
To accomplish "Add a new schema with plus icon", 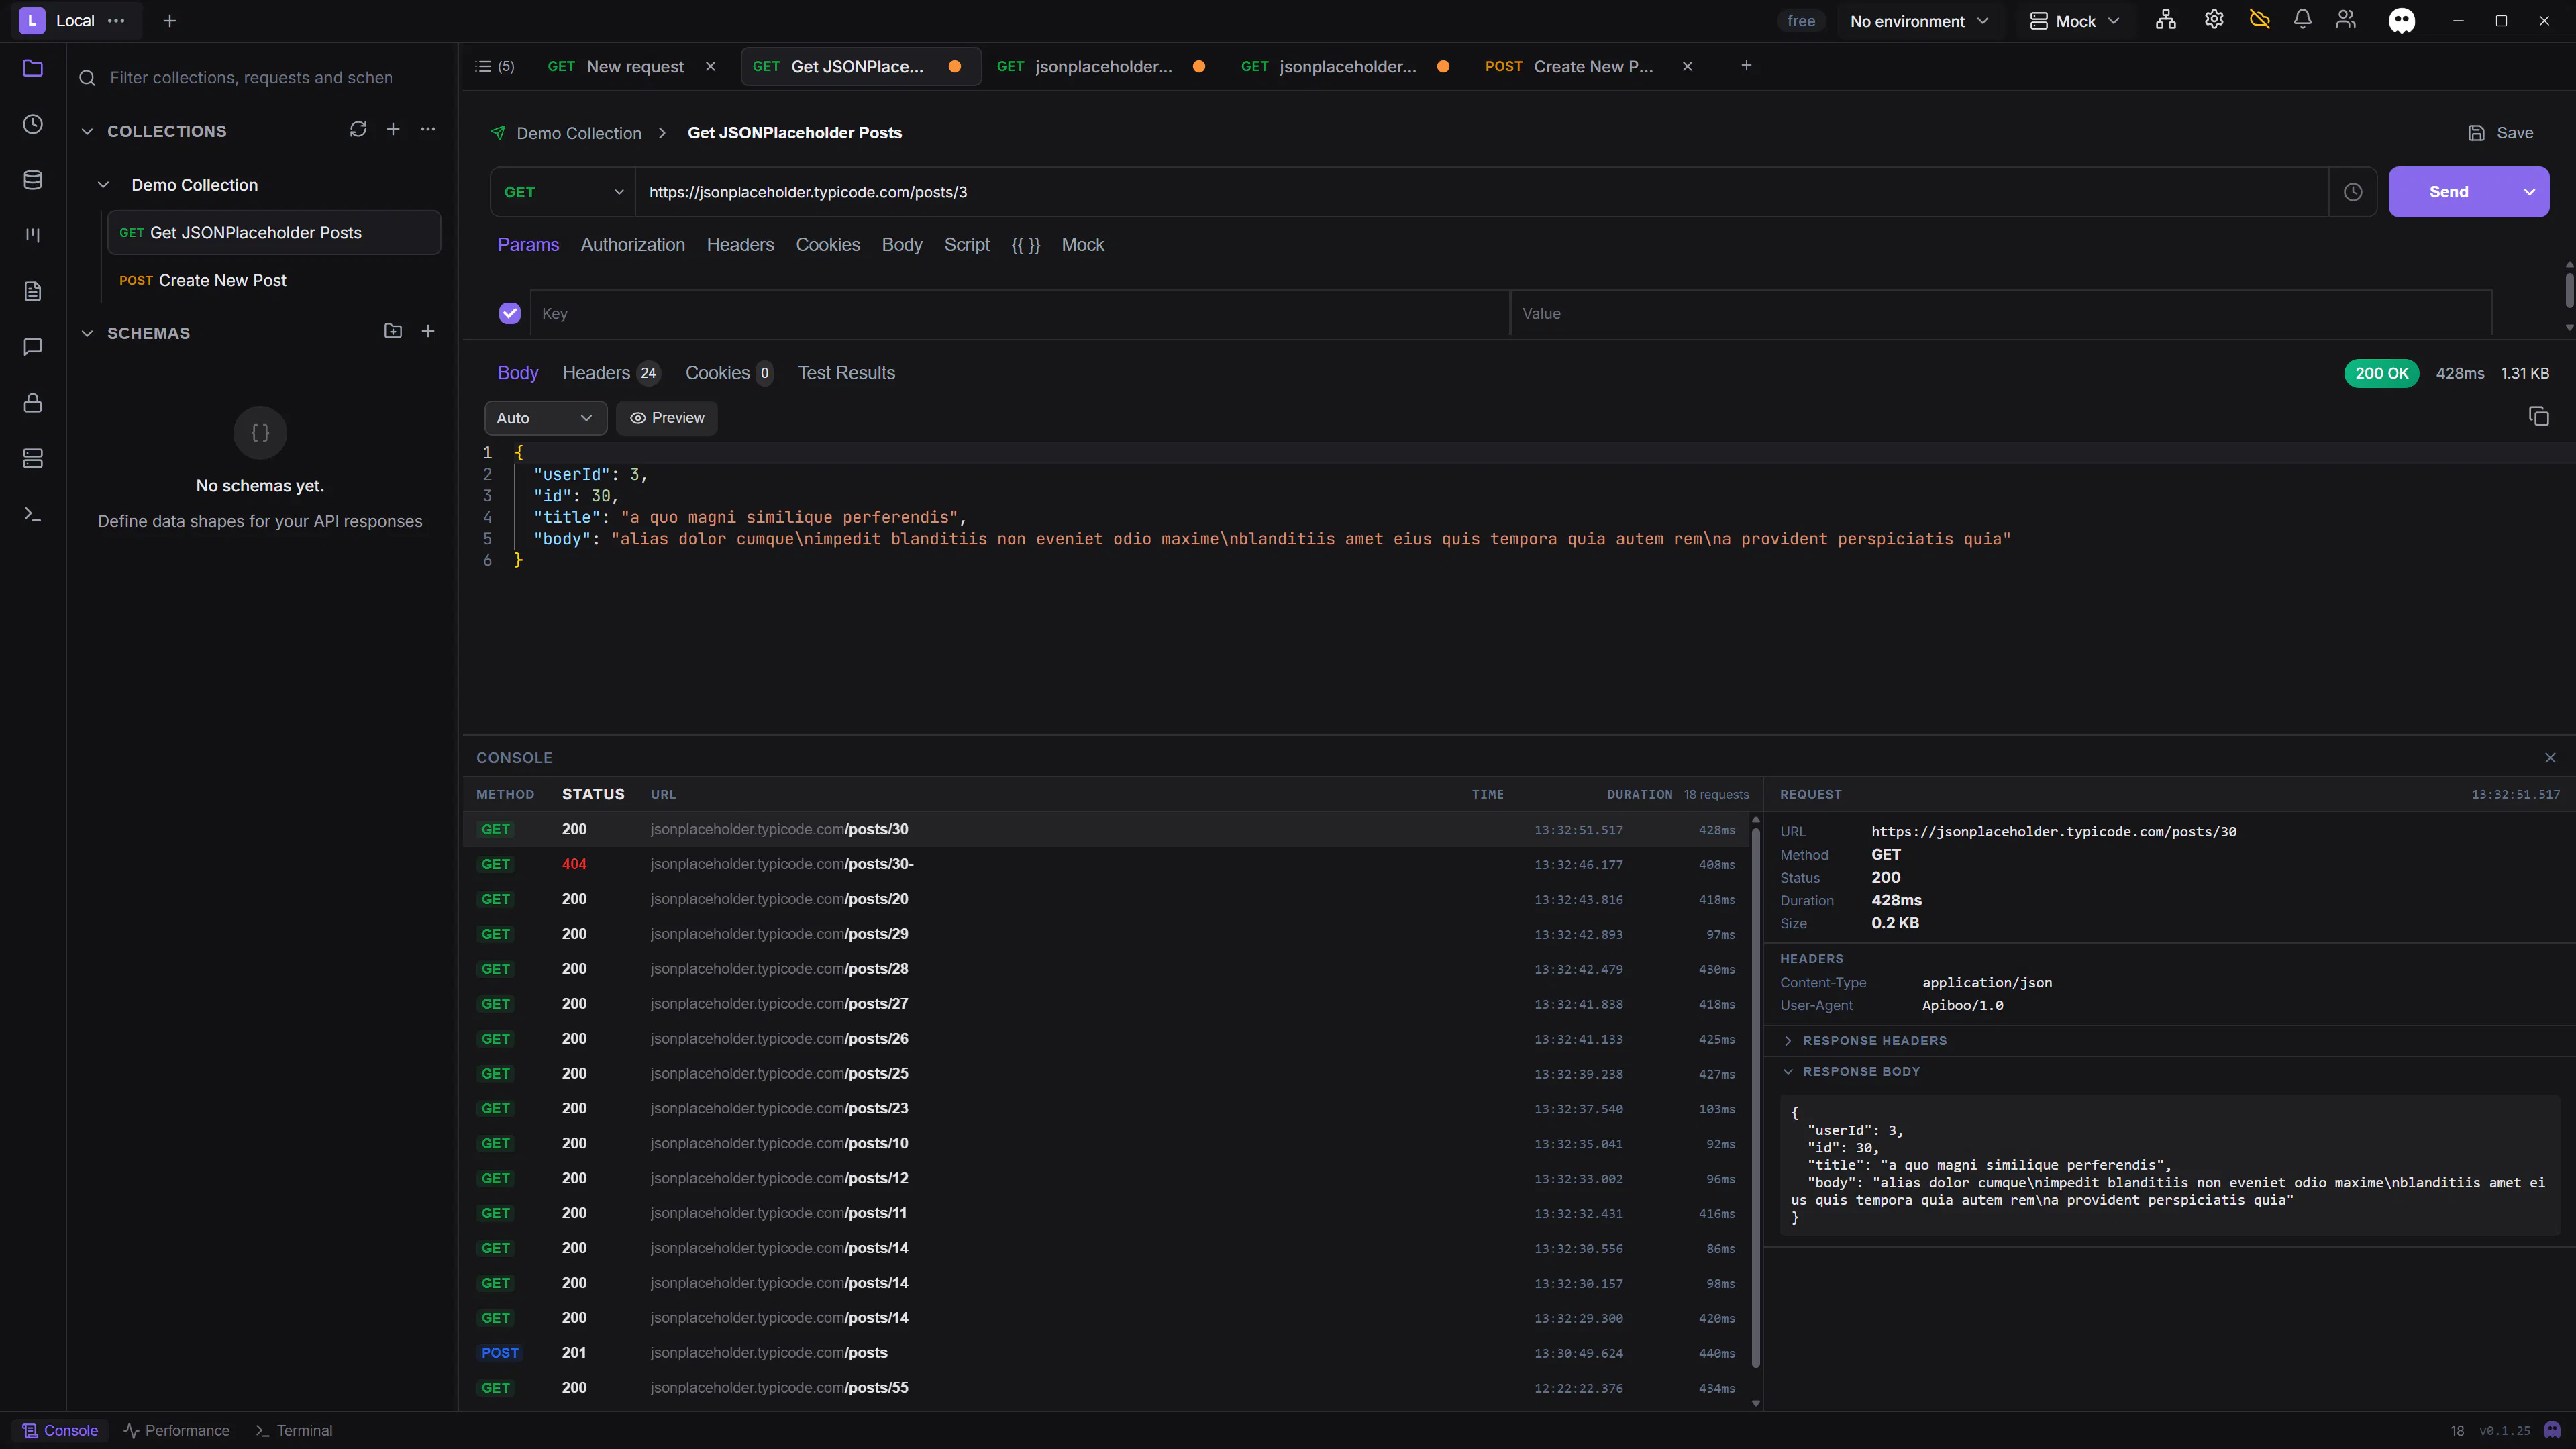I will pos(428,331).
